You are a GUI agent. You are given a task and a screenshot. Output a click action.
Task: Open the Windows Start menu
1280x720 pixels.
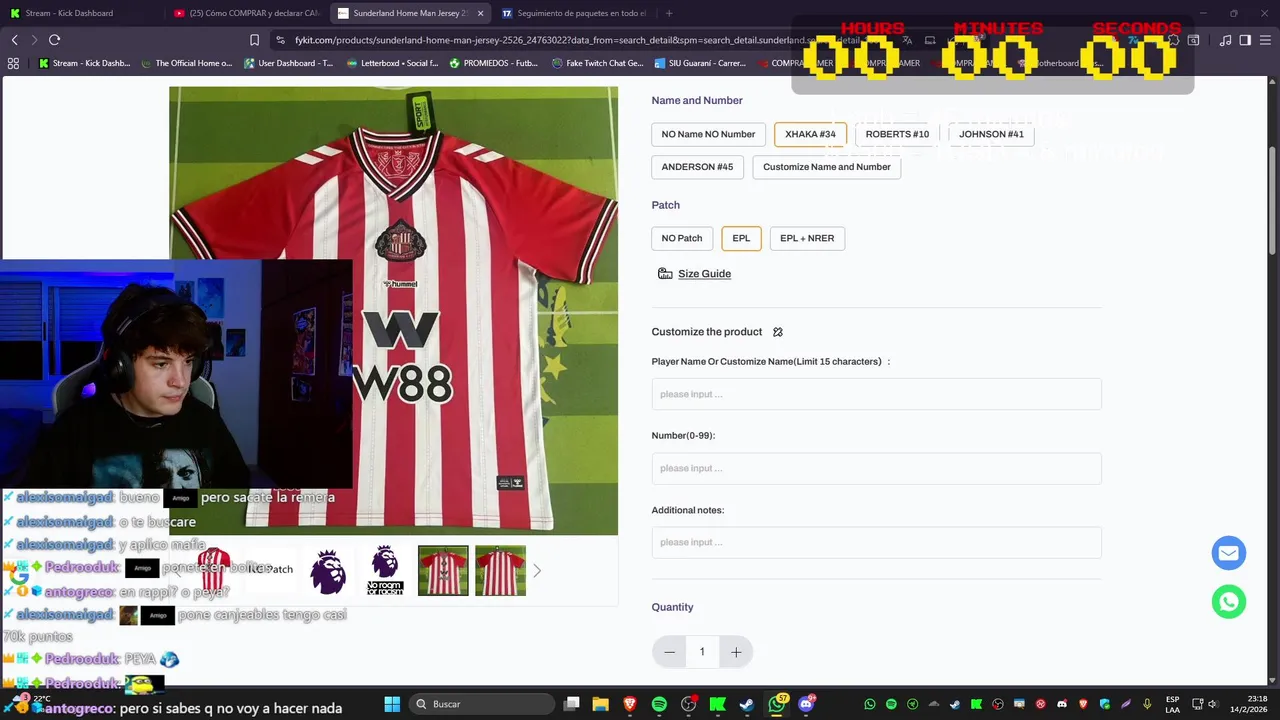pos(392,704)
